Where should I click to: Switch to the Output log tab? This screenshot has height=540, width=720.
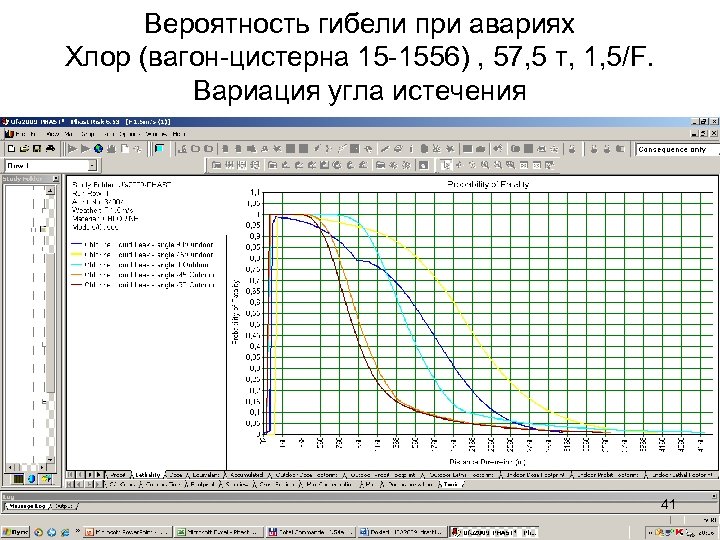click(64, 506)
